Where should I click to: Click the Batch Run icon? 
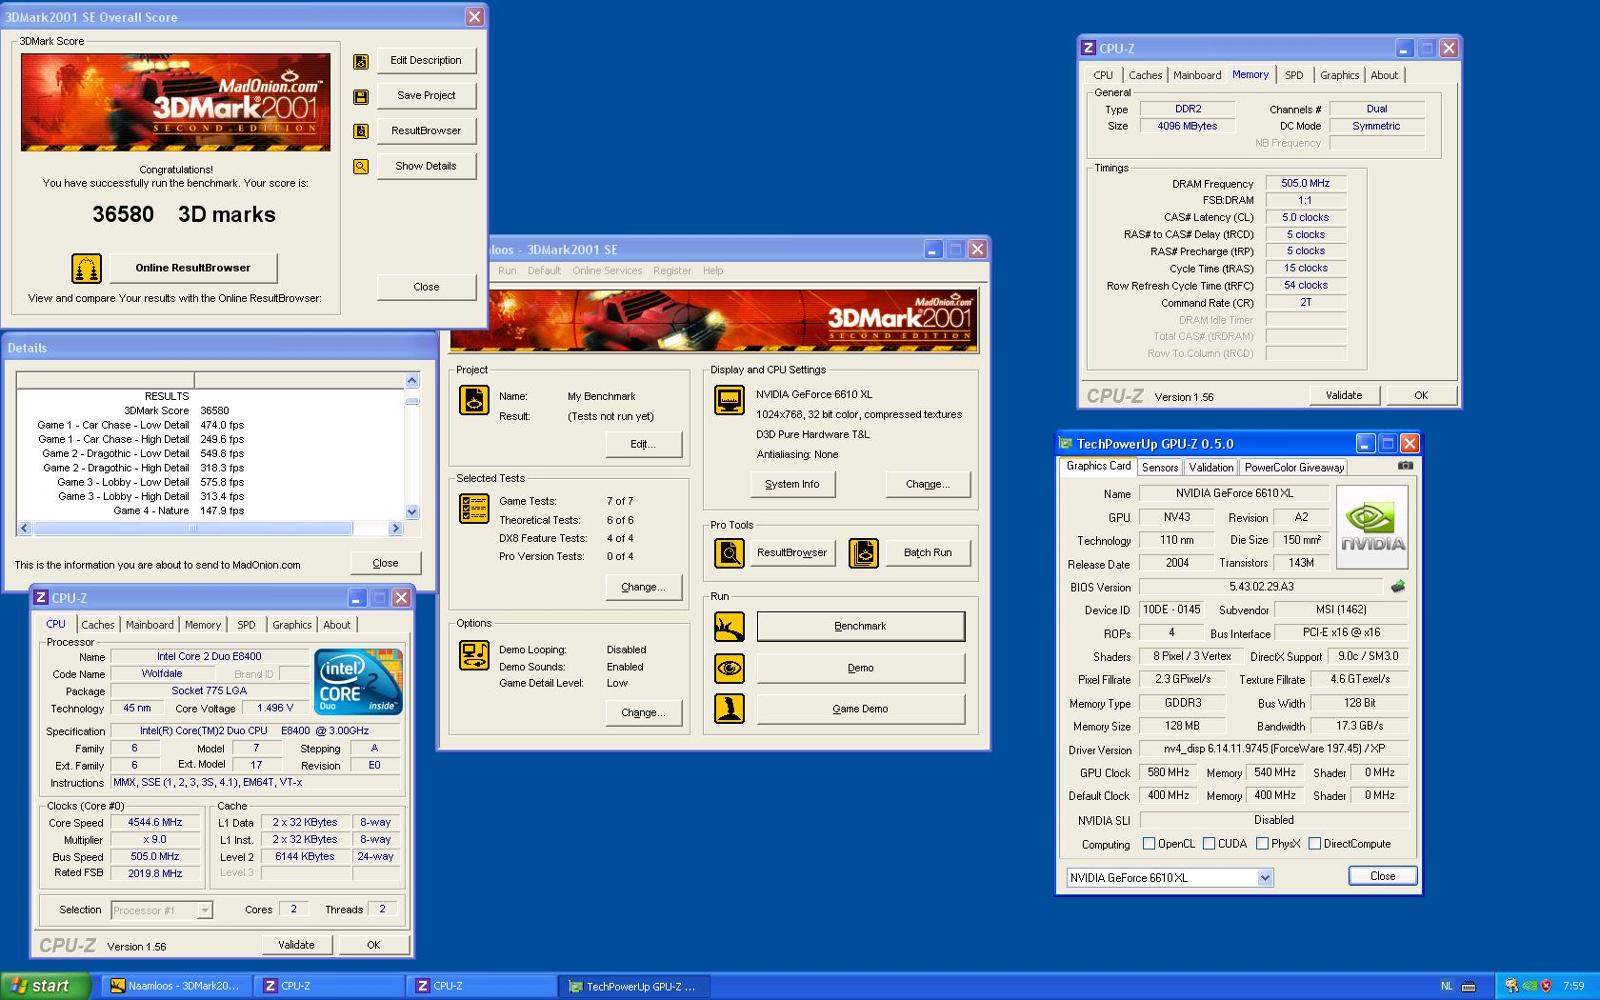(x=864, y=552)
